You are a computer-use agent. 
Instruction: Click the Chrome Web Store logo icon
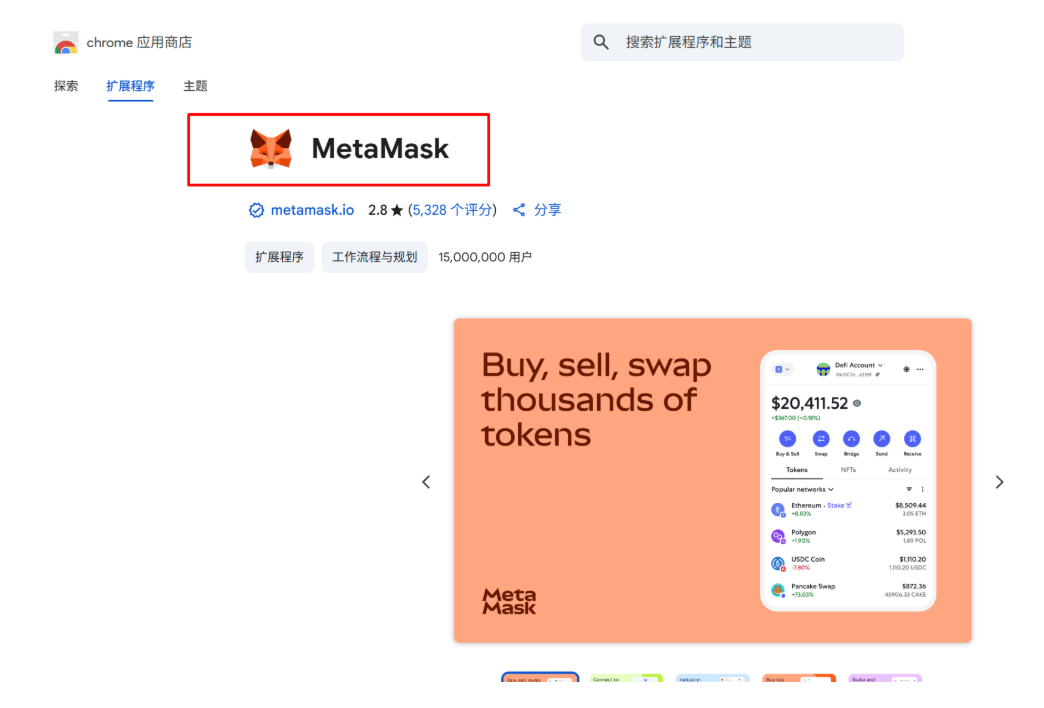65,43
